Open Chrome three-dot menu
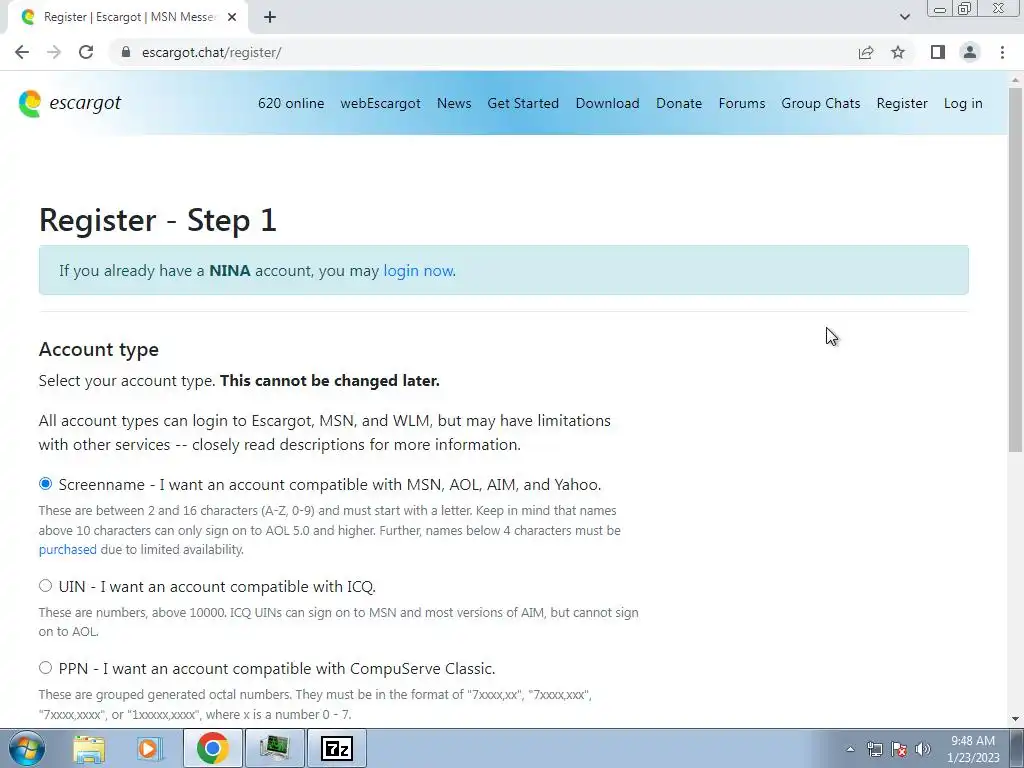Image resolution: width=1024 pixels, height=768 pixels. [x=1002, y=52]
